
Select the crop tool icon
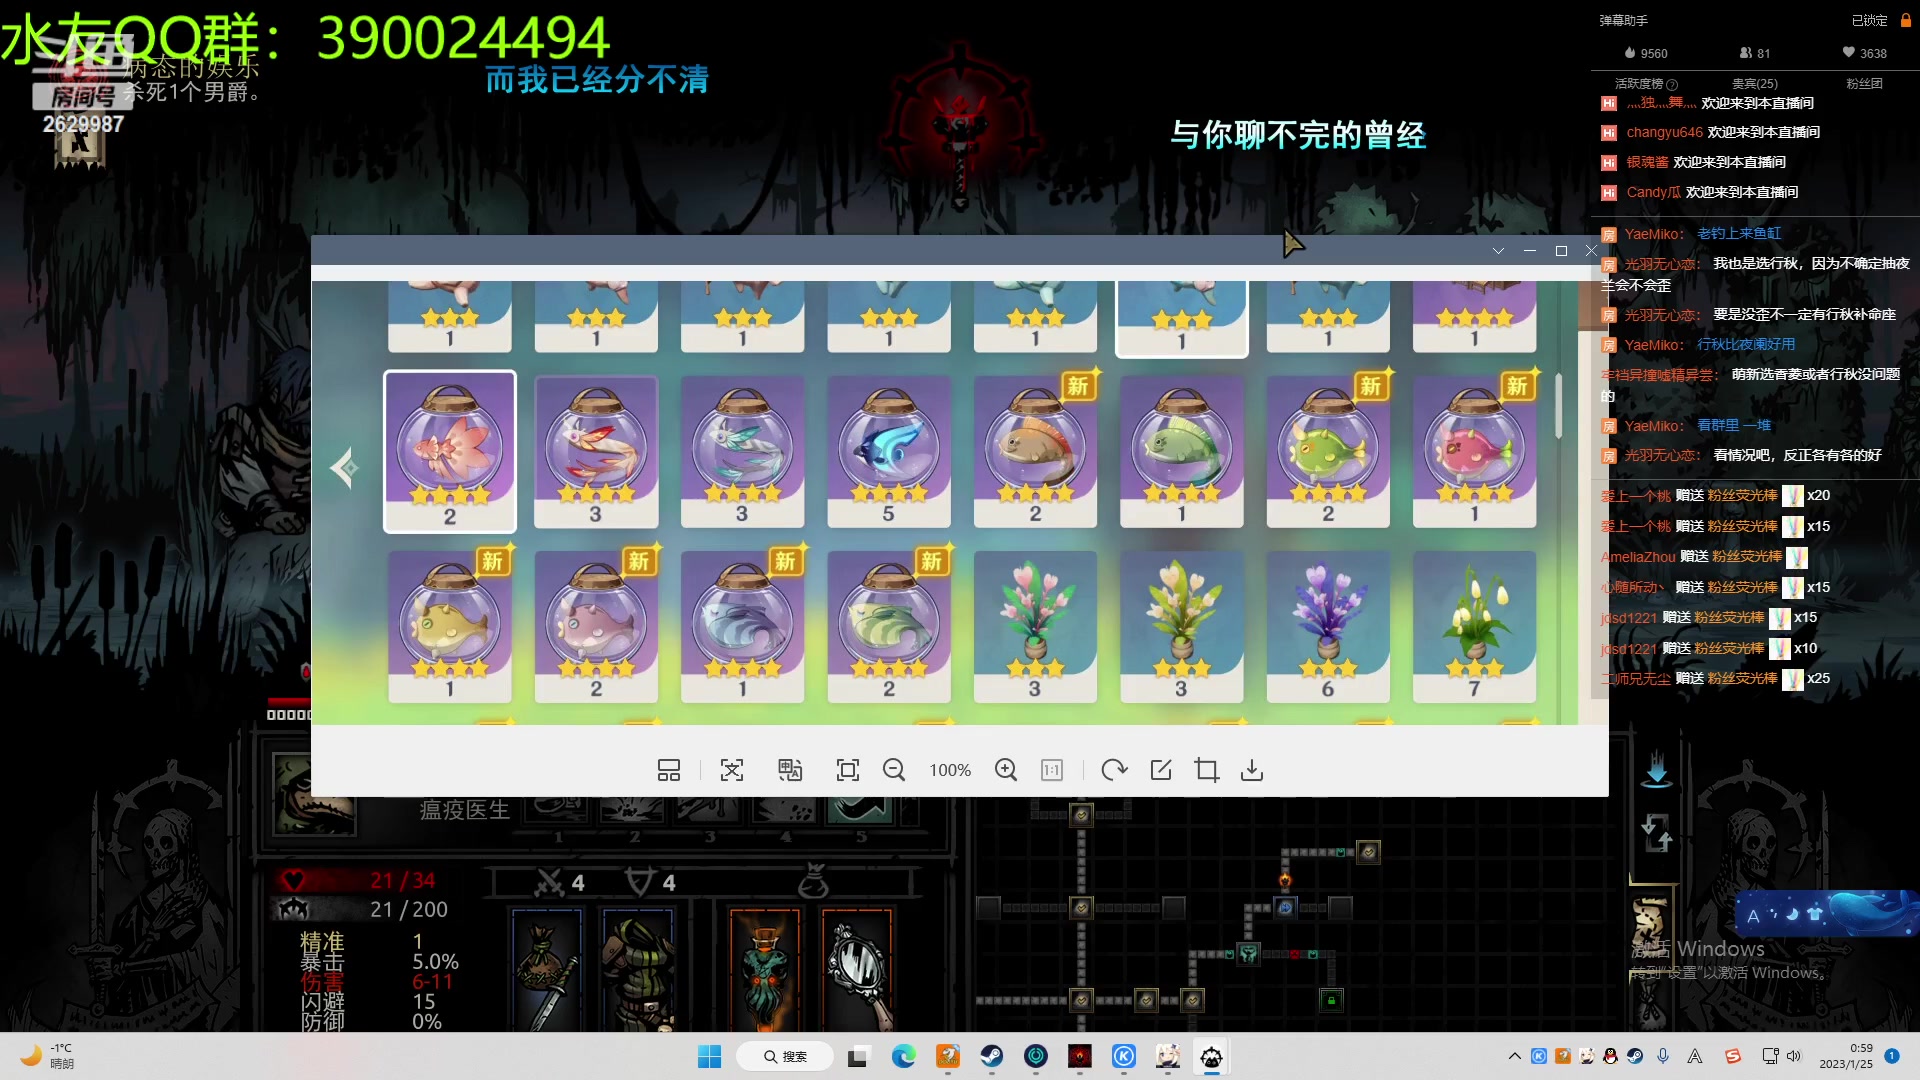tap(1206, 770)
